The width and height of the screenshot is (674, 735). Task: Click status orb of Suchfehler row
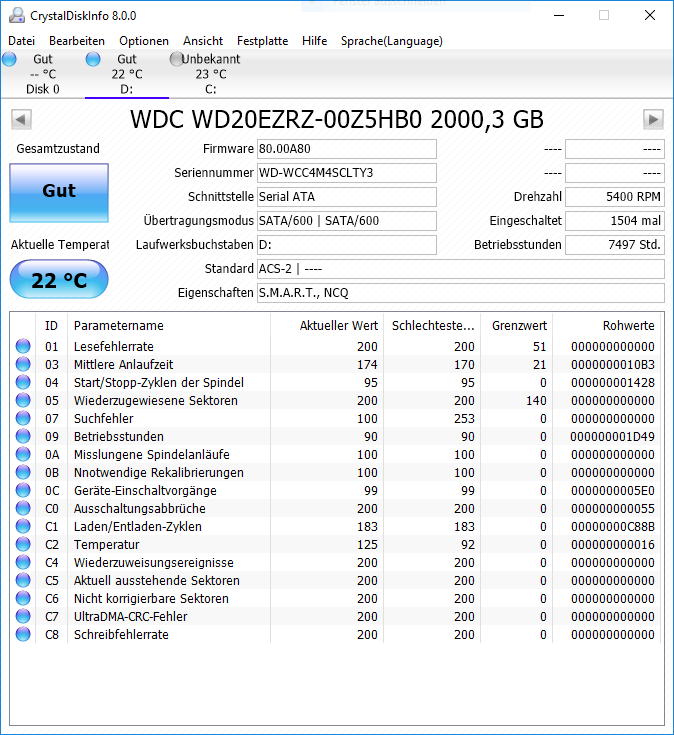tap(23, 418)
